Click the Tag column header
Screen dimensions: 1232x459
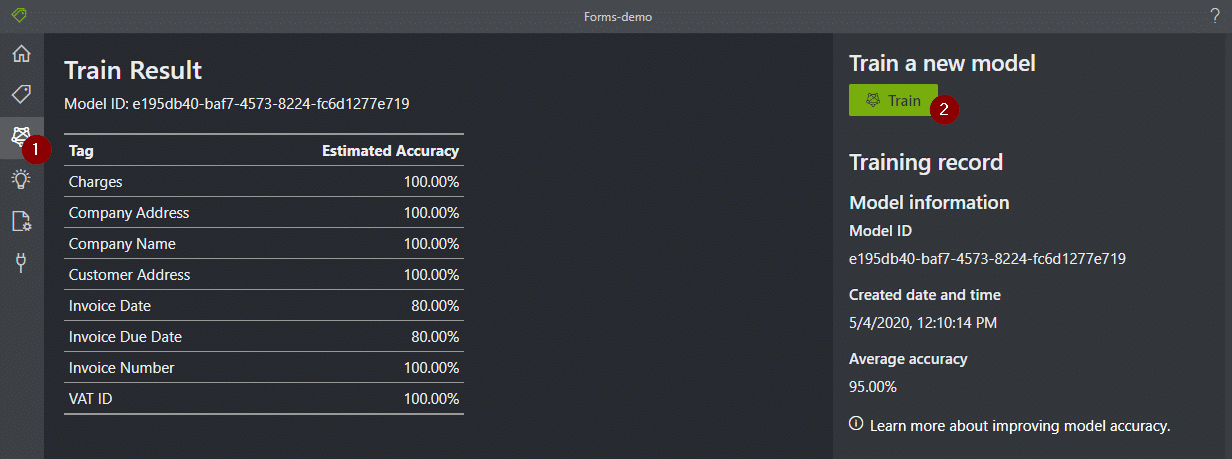81,151
